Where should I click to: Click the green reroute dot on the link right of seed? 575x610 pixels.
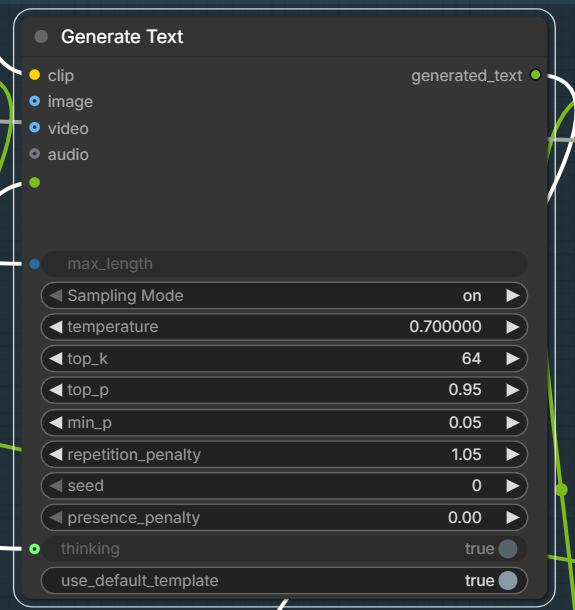click(x=561, y=490)
